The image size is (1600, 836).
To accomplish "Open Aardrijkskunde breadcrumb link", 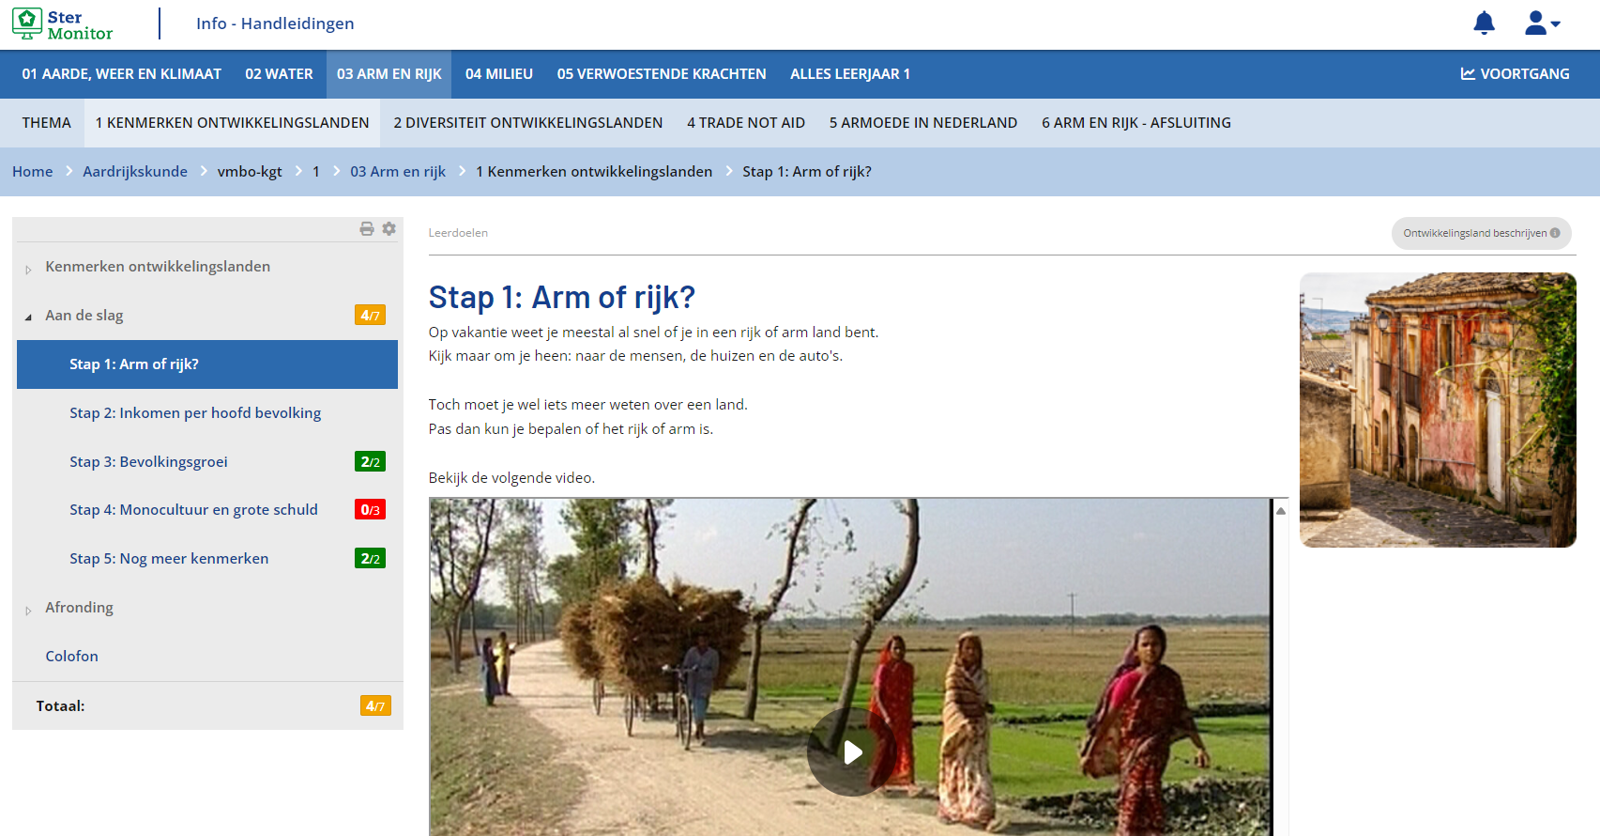I will click(x=135, y=172).
